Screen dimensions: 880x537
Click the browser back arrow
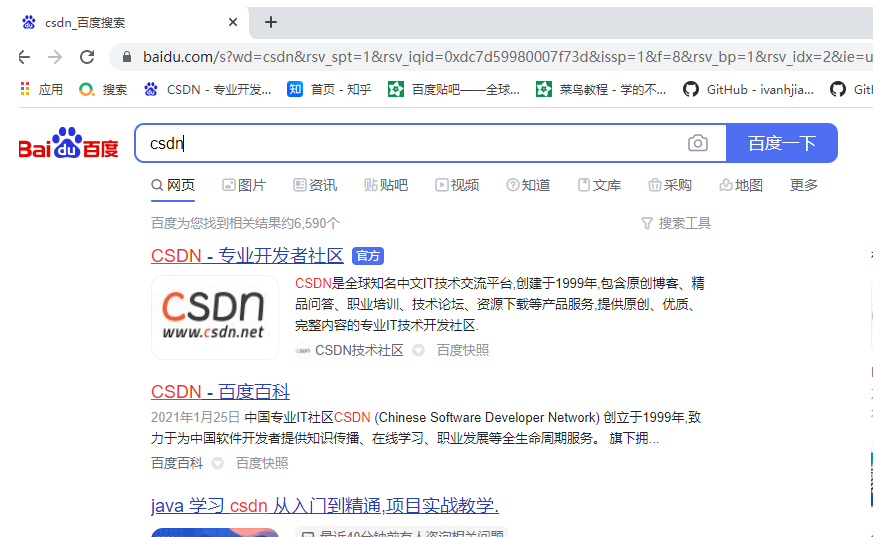click(x=24, y=57)
